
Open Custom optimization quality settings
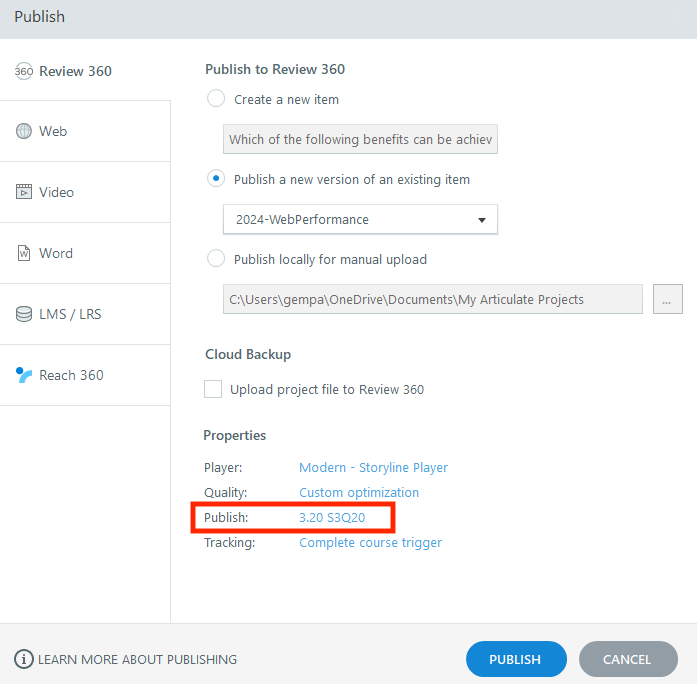click(359, 492)
